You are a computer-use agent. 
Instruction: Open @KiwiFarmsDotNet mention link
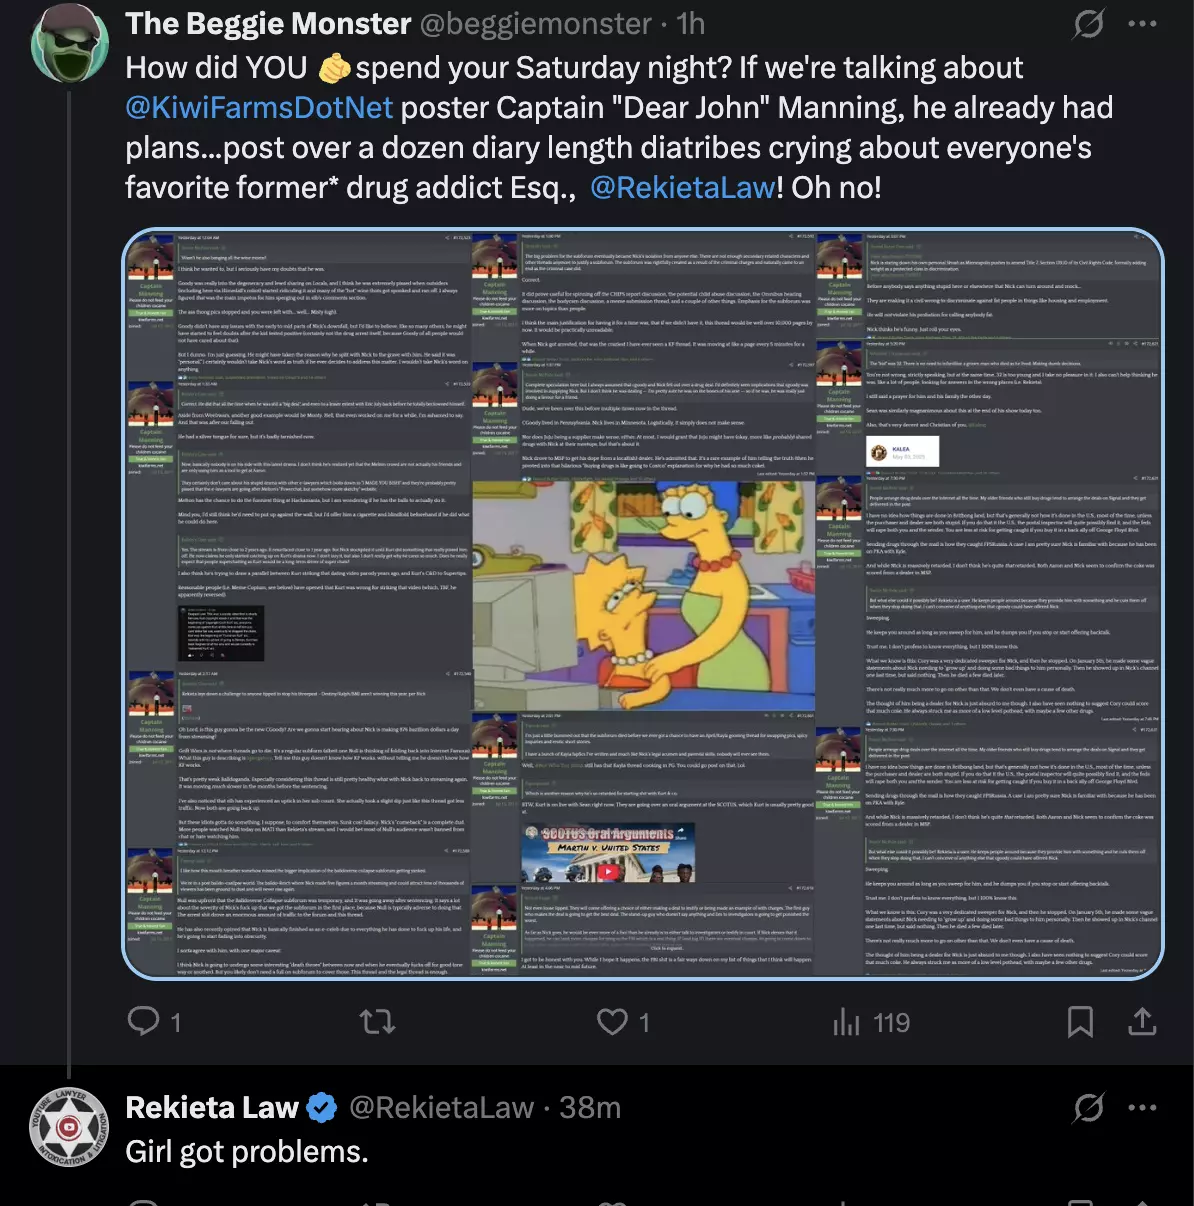259,107
